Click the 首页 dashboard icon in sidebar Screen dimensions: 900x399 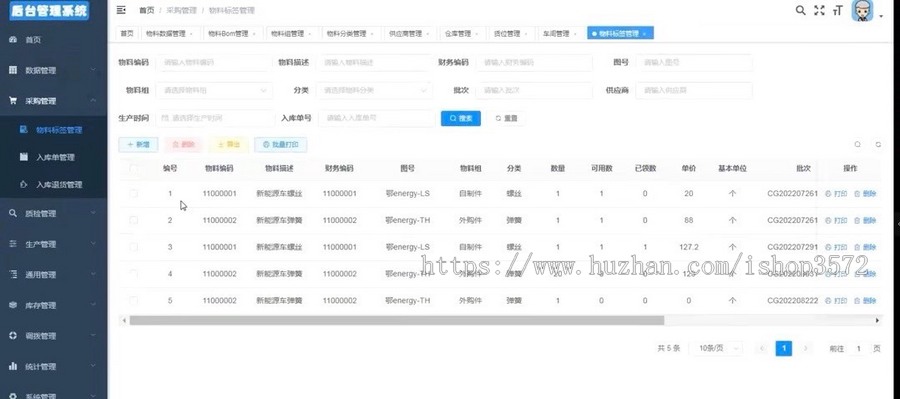tap(13, 40)
